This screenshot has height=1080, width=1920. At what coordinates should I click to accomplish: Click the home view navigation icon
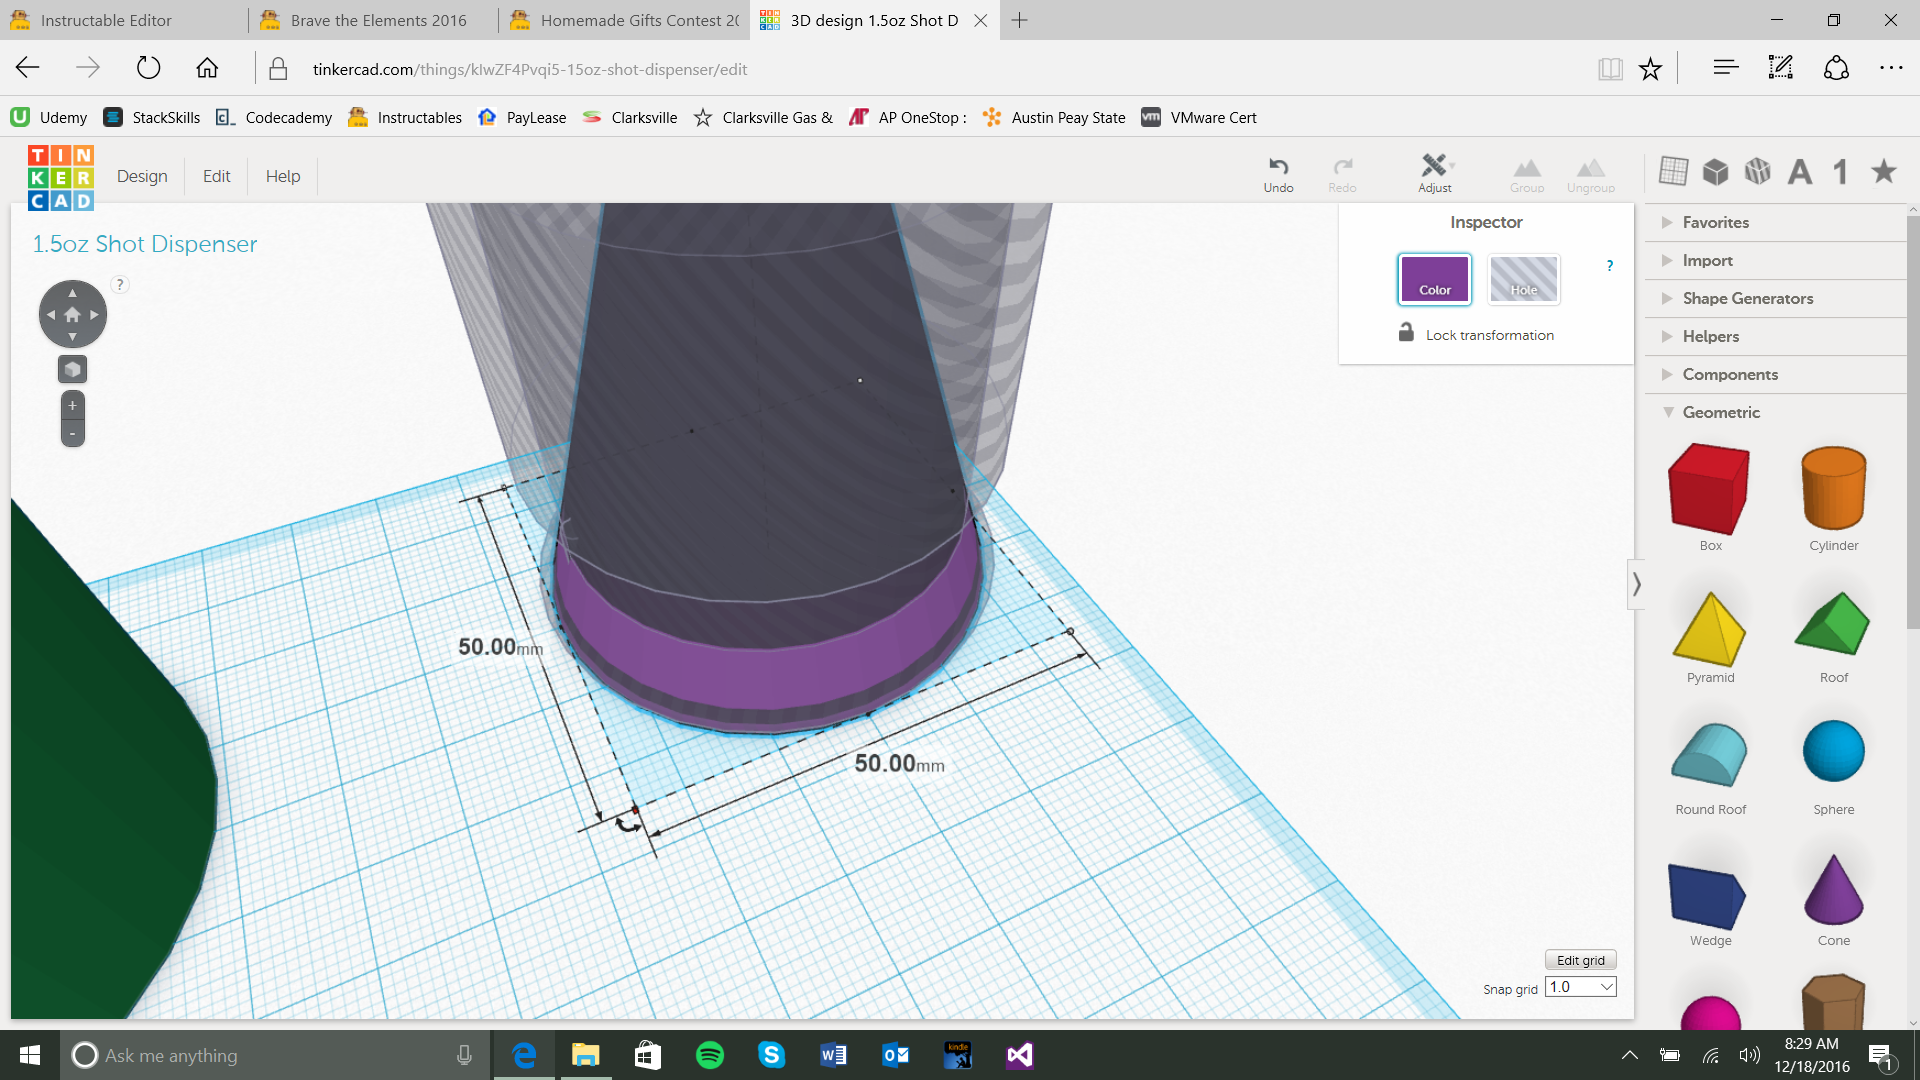72,314
